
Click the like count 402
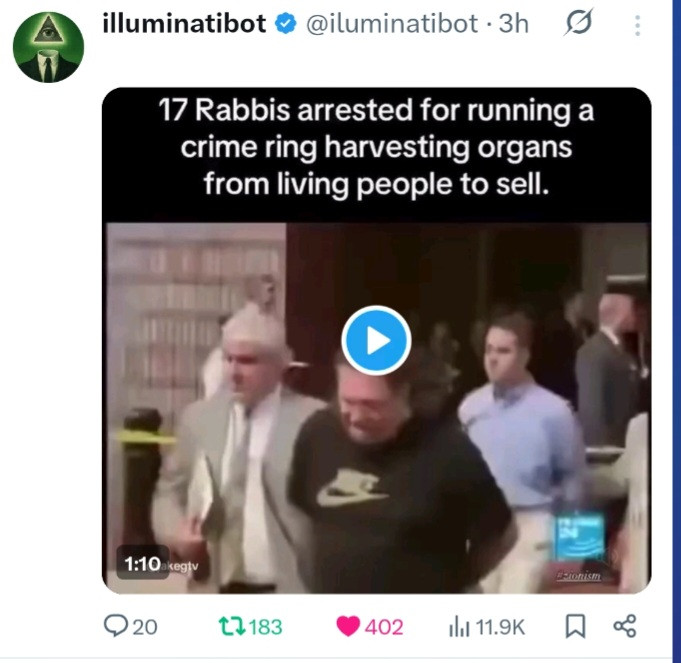pyautogui.click(x=384, y=627)
